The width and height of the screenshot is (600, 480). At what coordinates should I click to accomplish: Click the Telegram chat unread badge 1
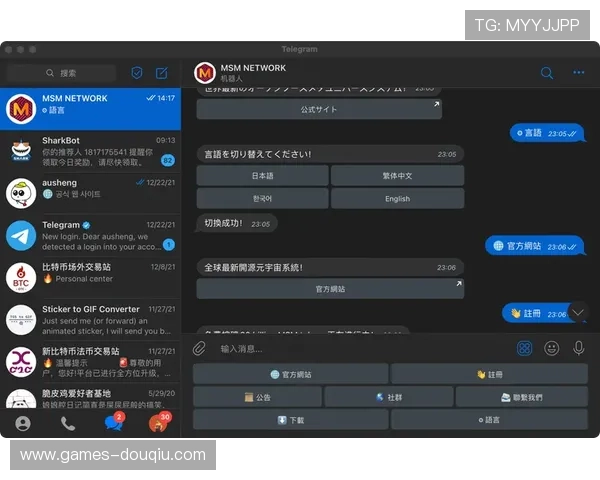pyautogui.click(x=169, y=244)
